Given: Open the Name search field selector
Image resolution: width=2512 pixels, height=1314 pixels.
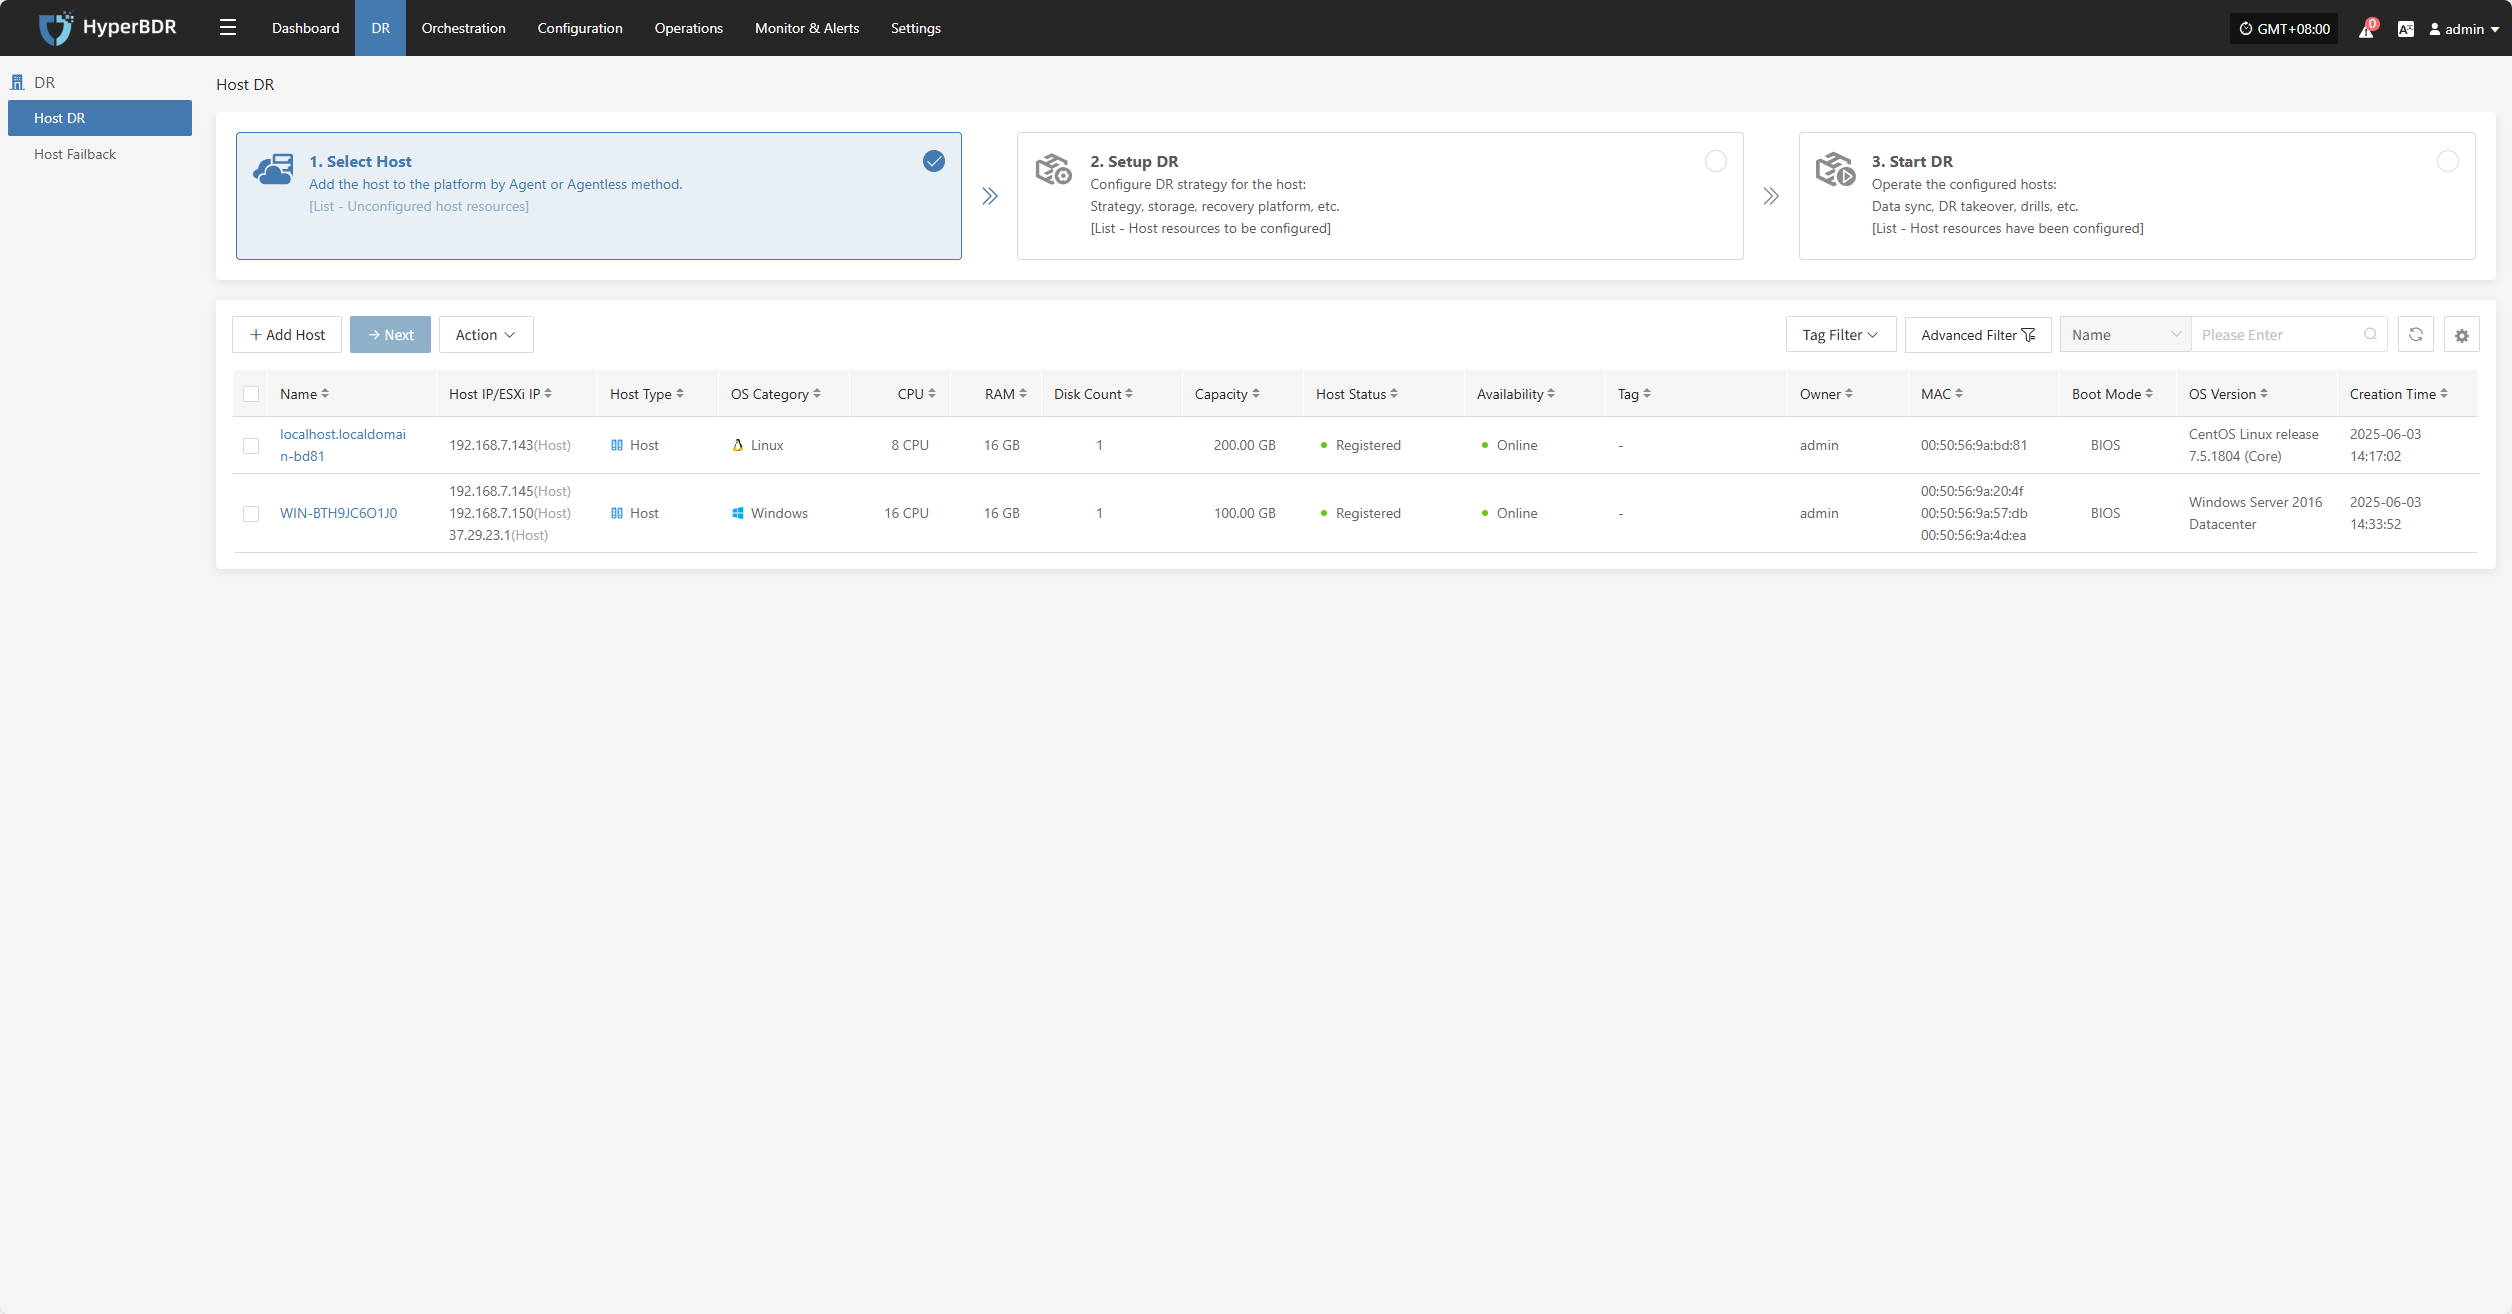Looking at the screenshot, I should pyautogui.click(x=2126, y=335).
